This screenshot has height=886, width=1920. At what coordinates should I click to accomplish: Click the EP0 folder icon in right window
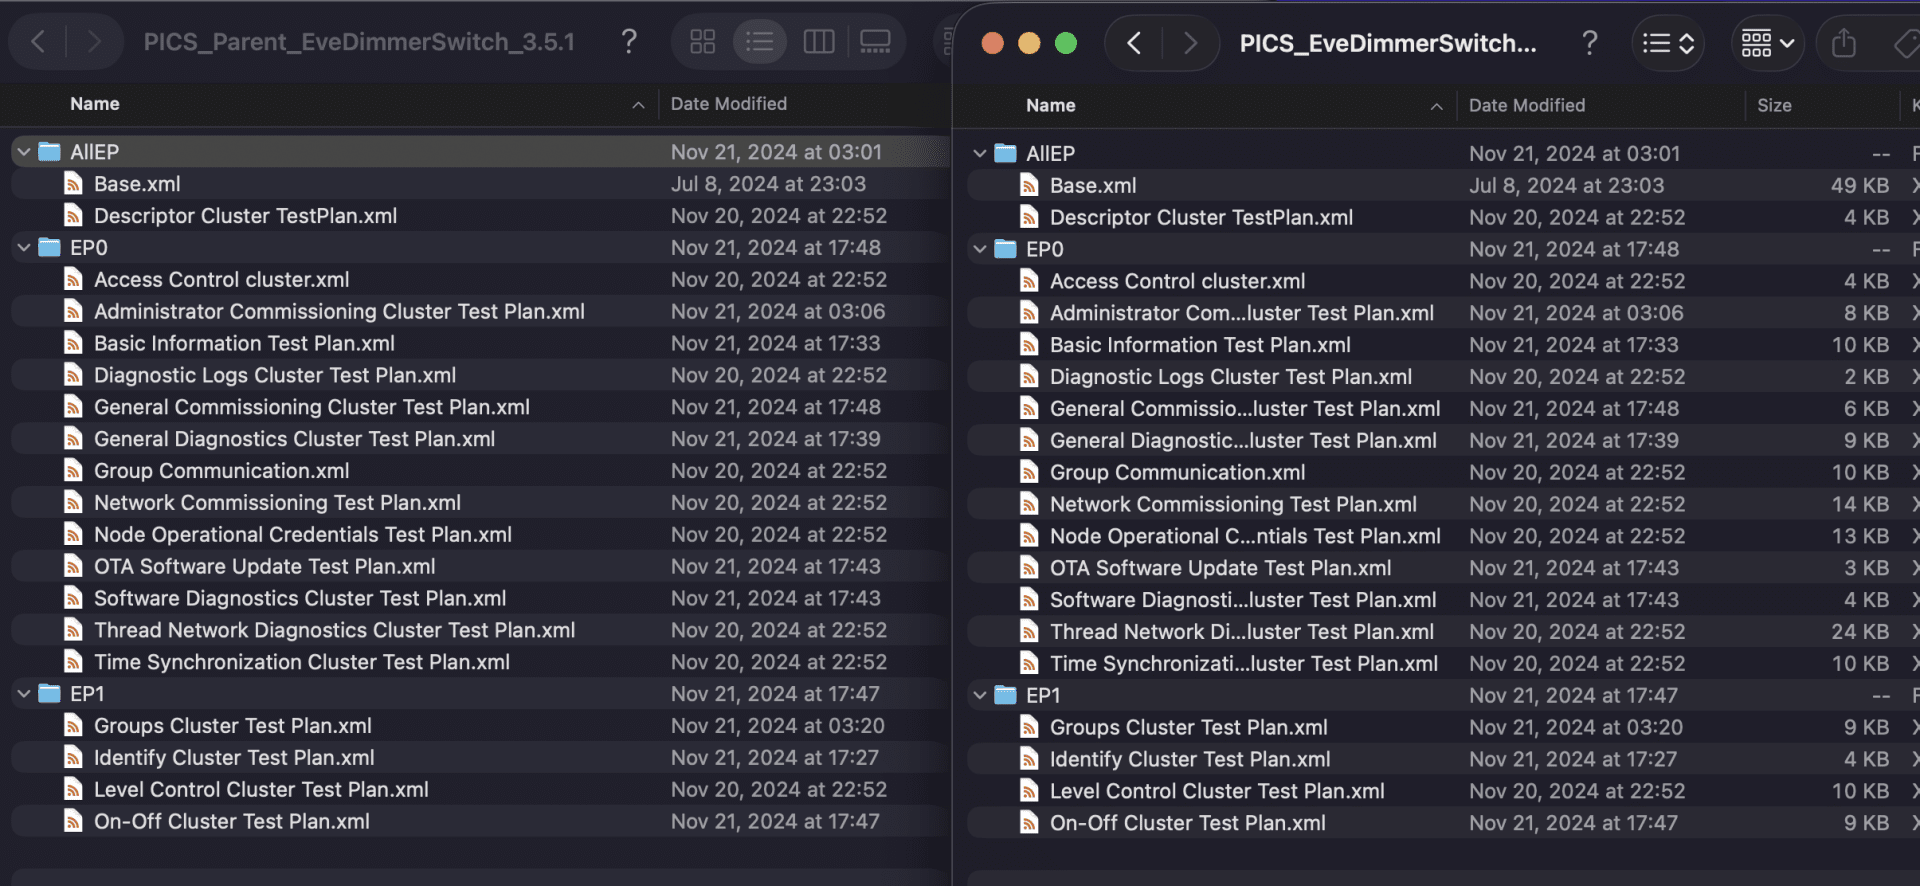point(1006,250)
